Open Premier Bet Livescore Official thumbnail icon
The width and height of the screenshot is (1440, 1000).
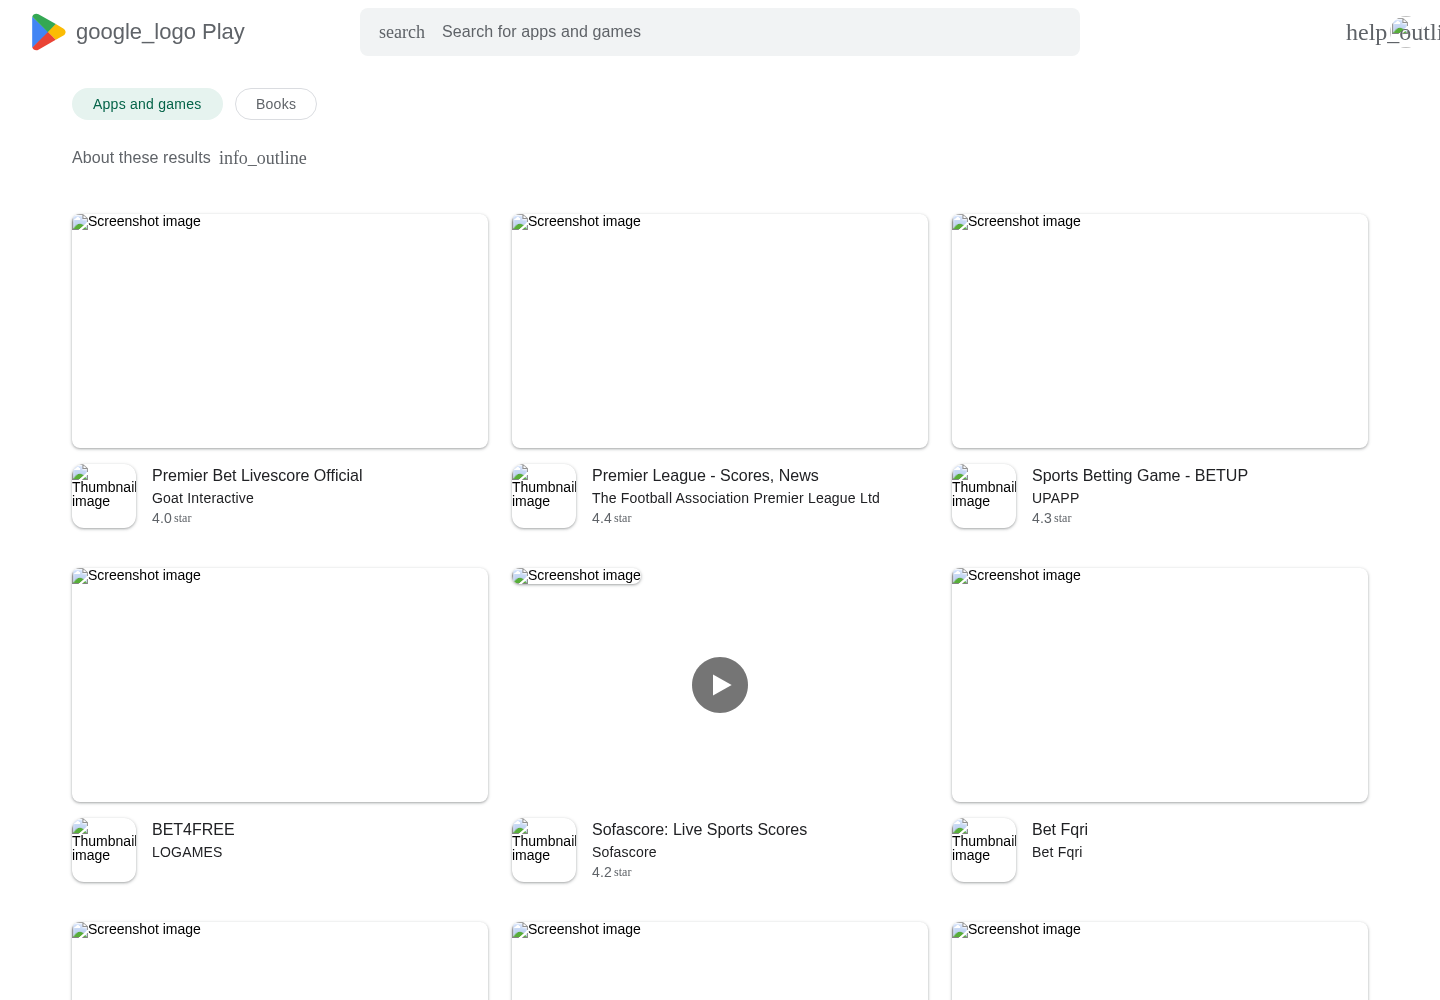click(x=104, y=496)
